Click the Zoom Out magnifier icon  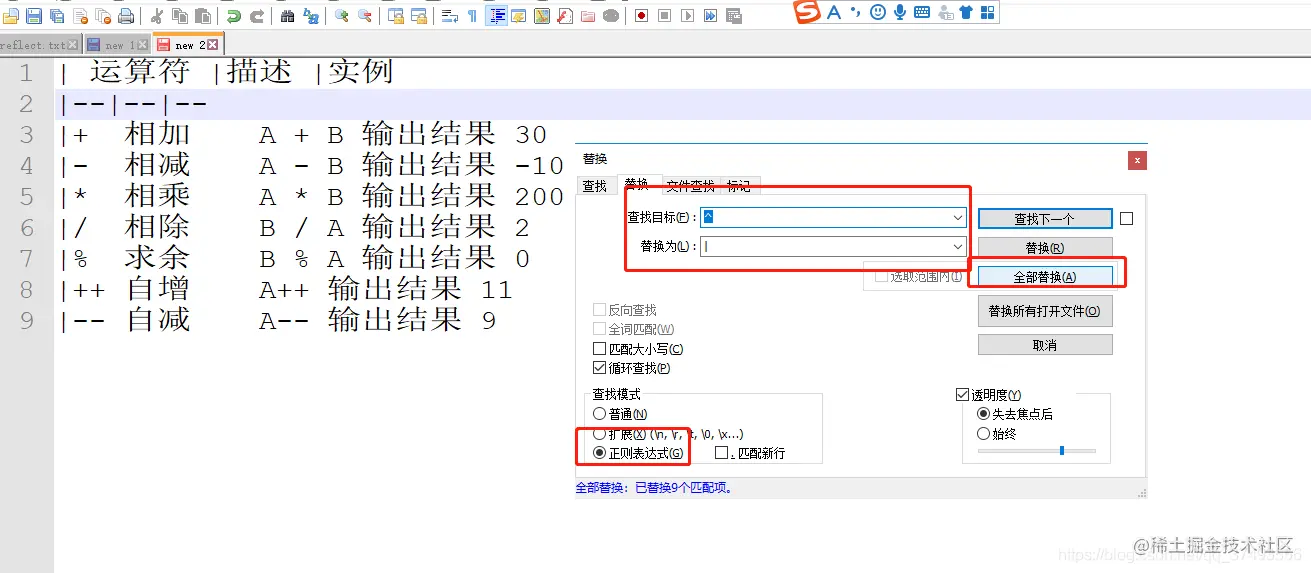(x=365, y=16)
